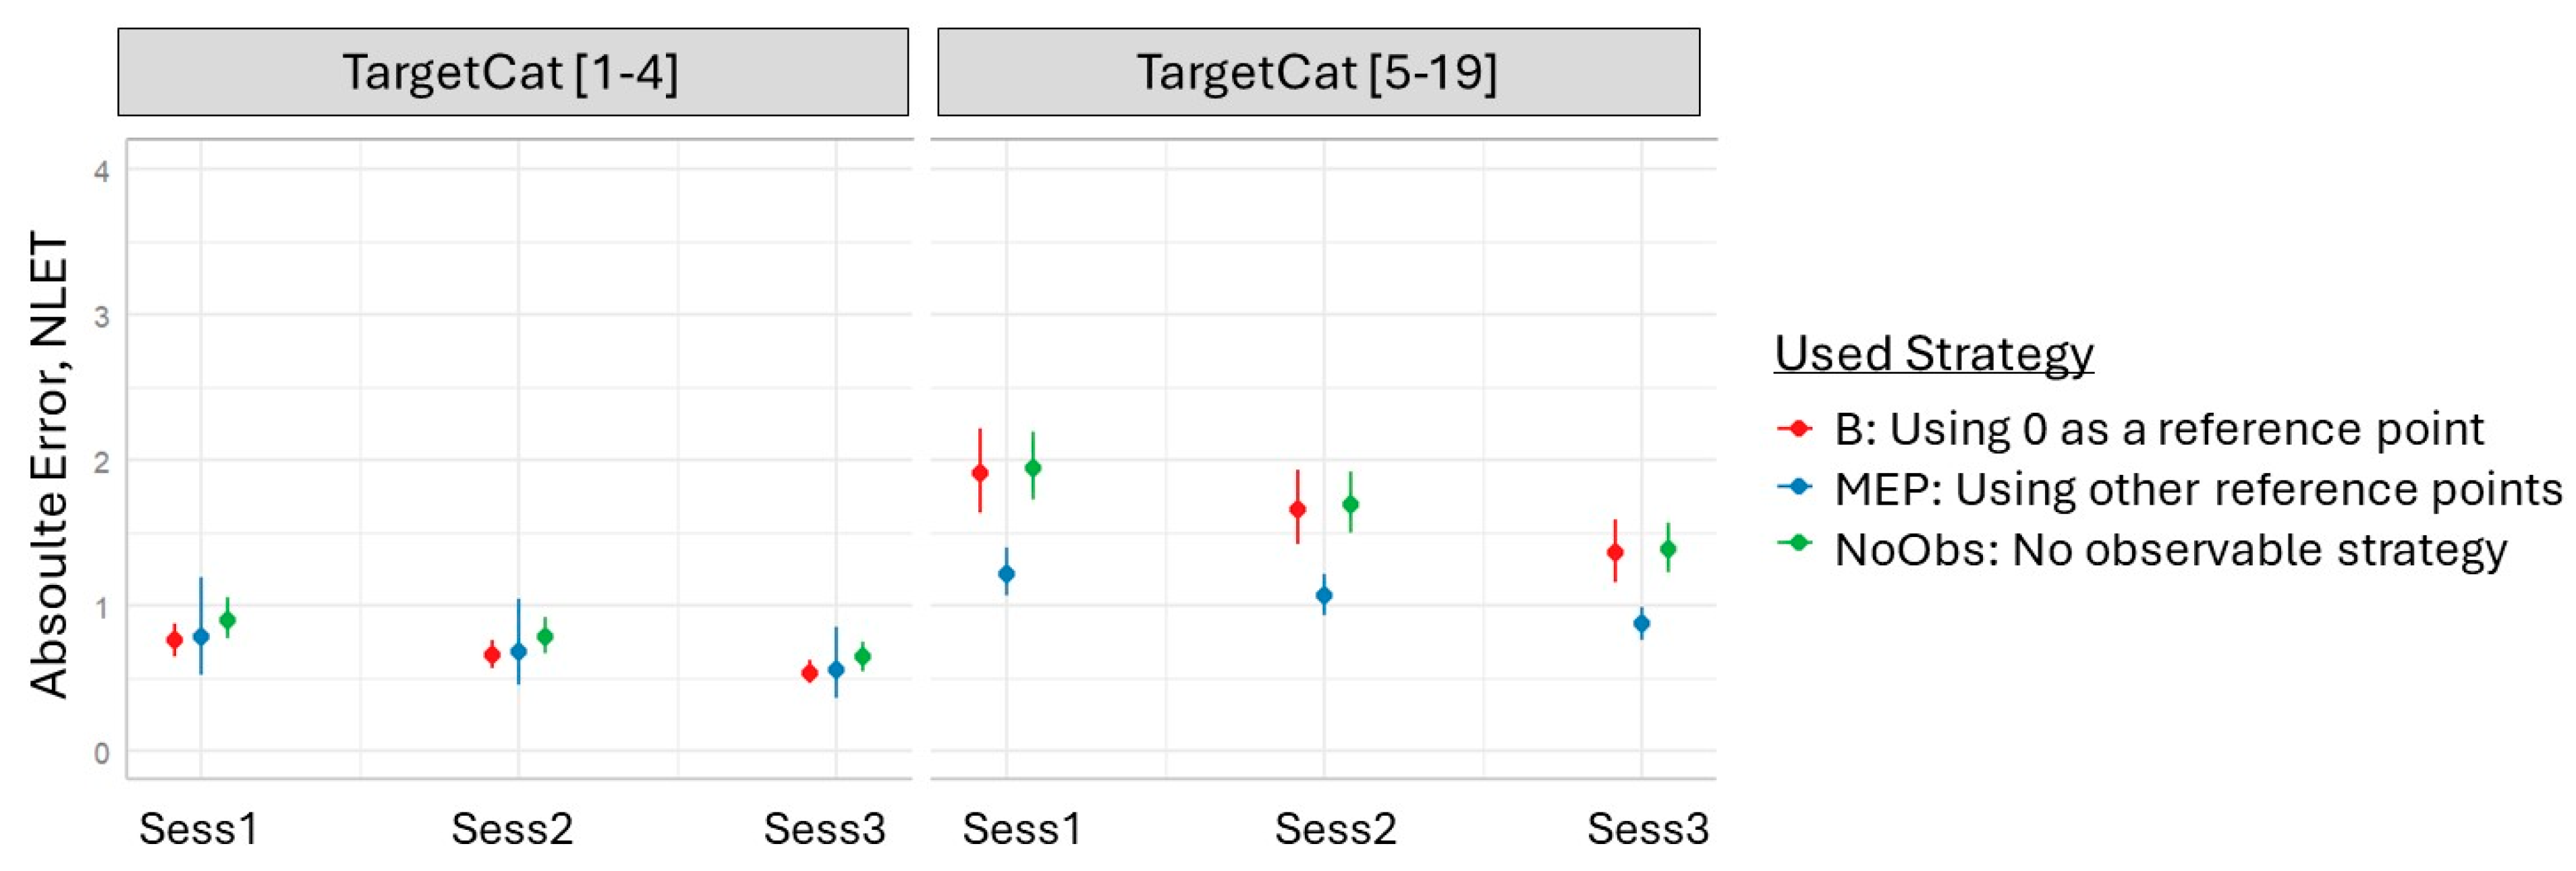Viewport: 2576px width, 871px height.
Task: Click the Sess3 label under TargetCat [5-19]
Action: (x=1648, y=828)
